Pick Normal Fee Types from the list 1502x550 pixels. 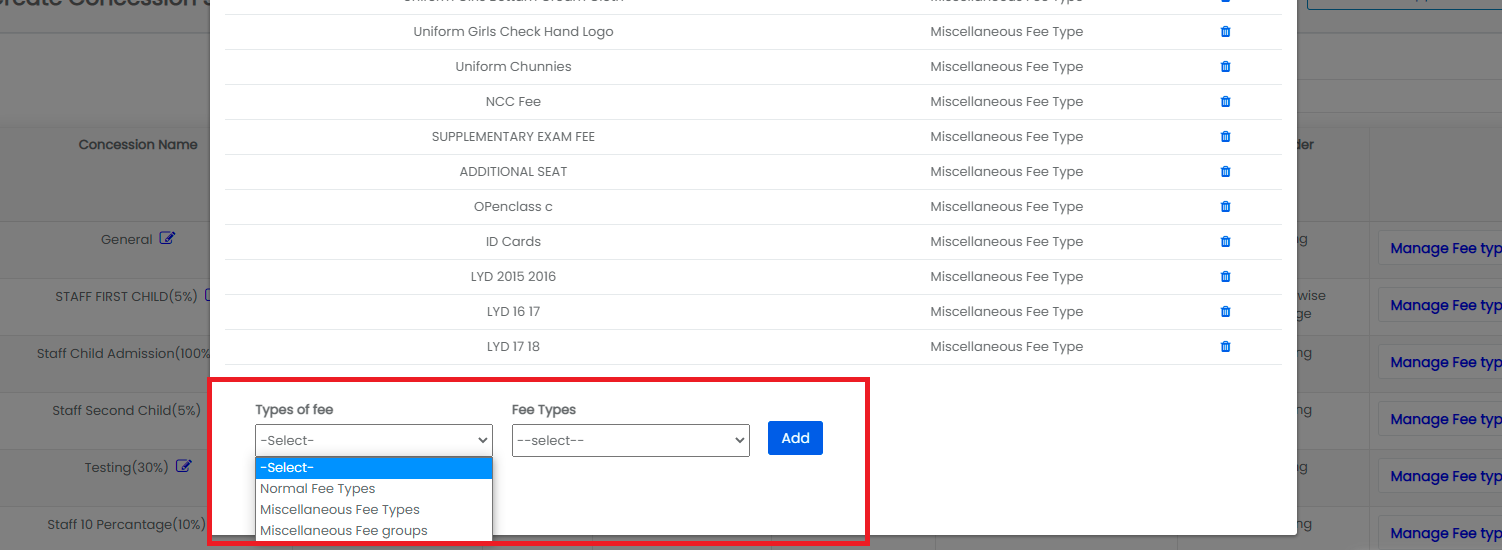(x=374, y=489)
